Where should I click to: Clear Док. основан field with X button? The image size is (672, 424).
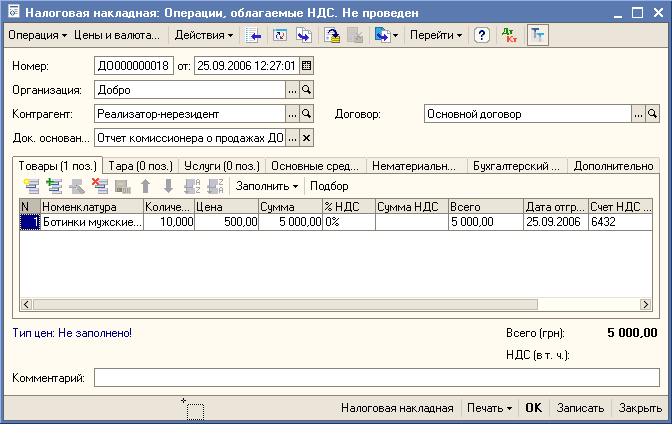[x=306, y=138]
